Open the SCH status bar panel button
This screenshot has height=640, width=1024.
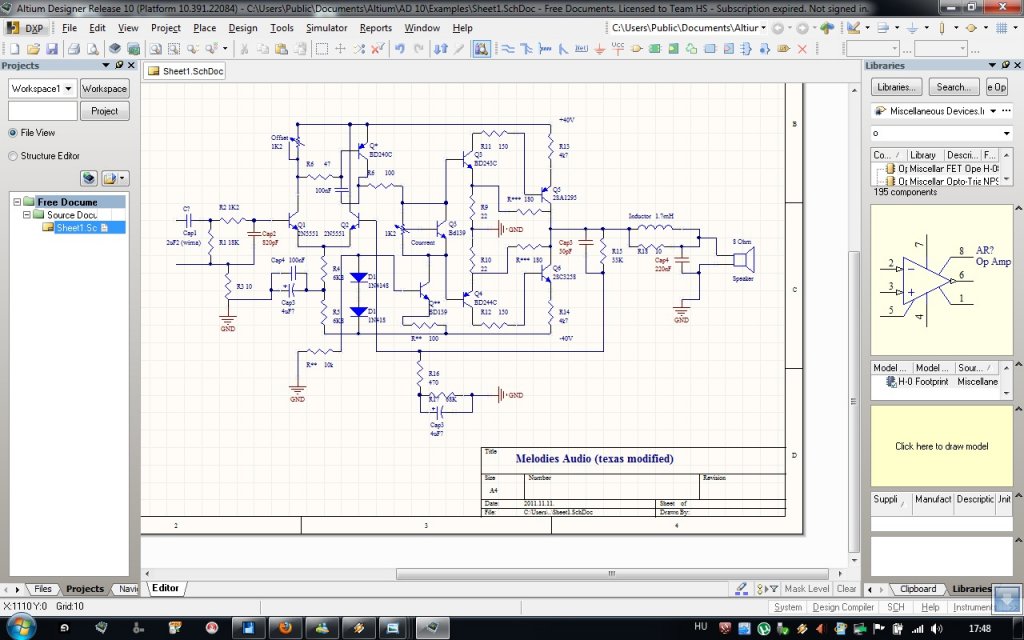[895, 607]
